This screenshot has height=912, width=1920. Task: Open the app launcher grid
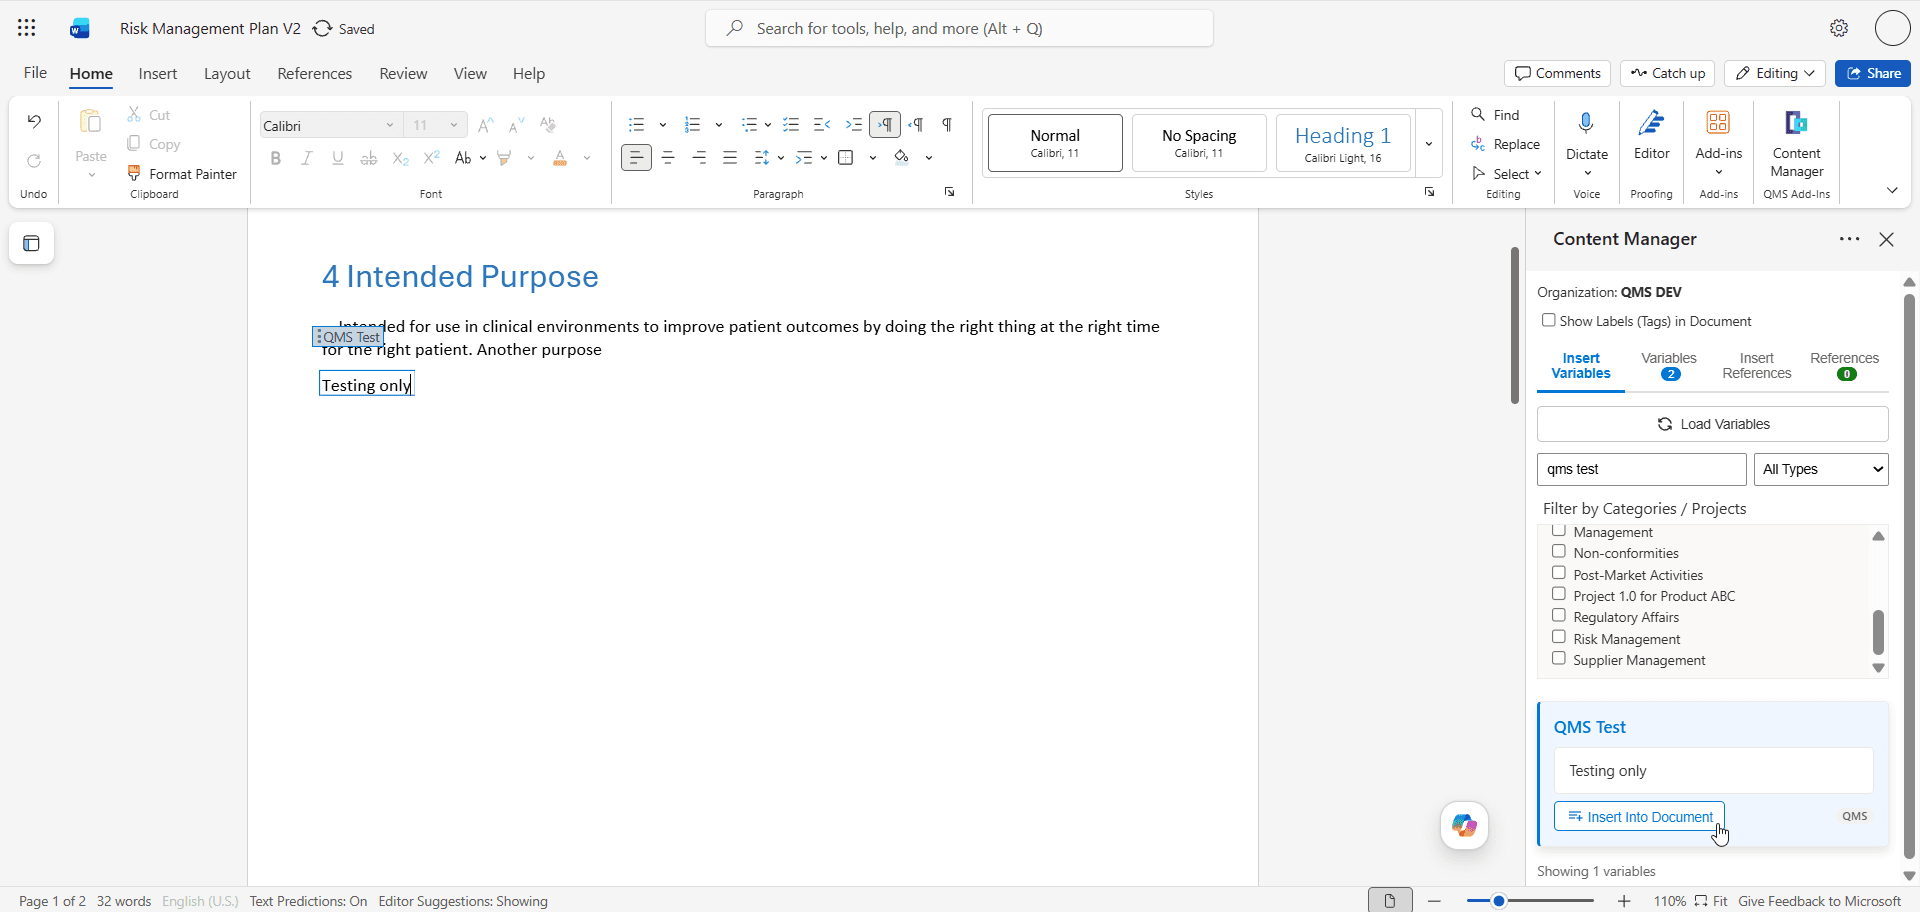point(27,28)
